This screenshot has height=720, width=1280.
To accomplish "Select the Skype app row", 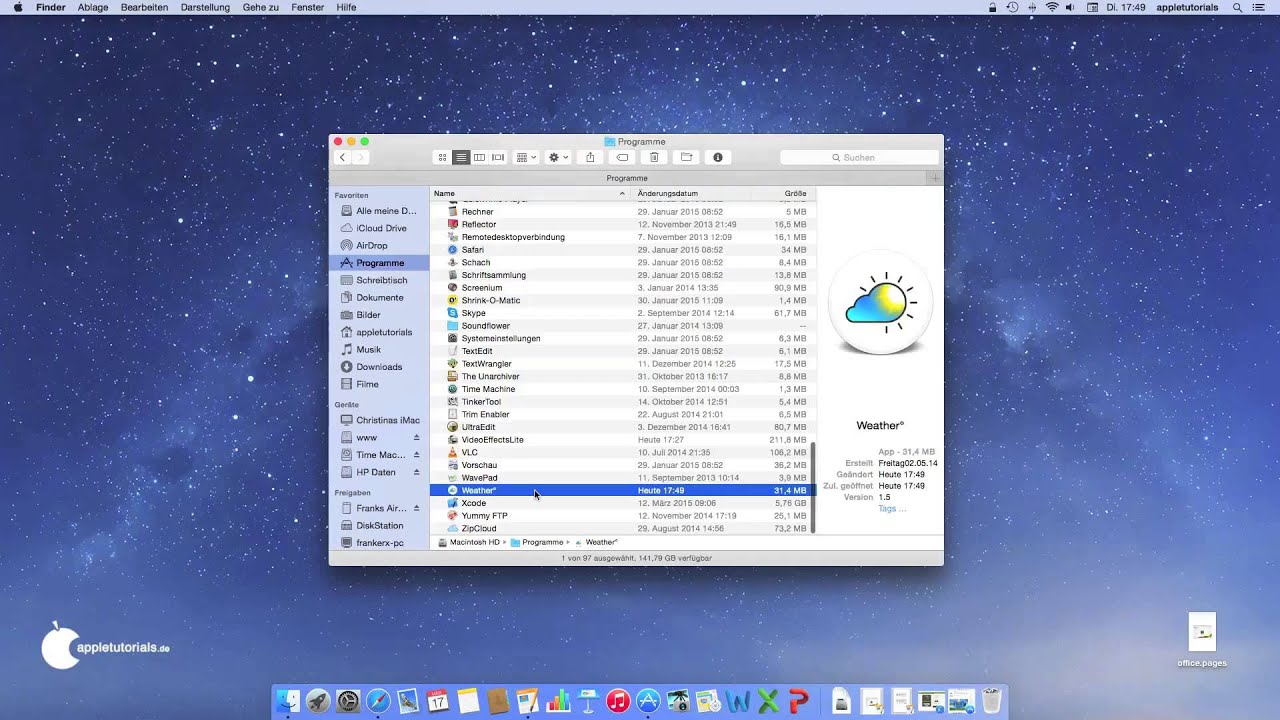I will [623, 313].
